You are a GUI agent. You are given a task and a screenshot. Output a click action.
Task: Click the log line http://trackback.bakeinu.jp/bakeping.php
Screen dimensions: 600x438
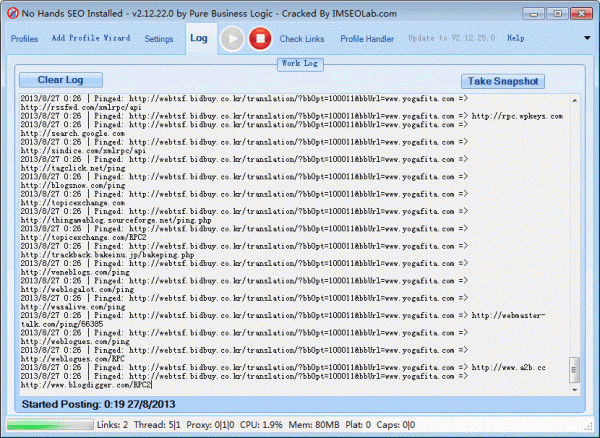[x=108, y=255]
